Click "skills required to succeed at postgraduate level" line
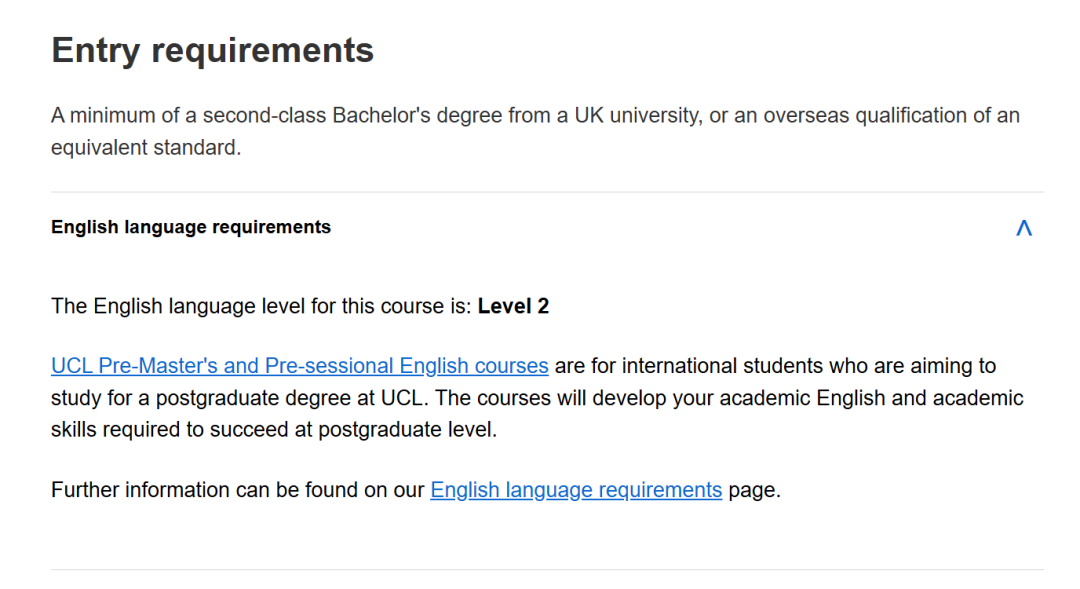 (x=273, y=430)
